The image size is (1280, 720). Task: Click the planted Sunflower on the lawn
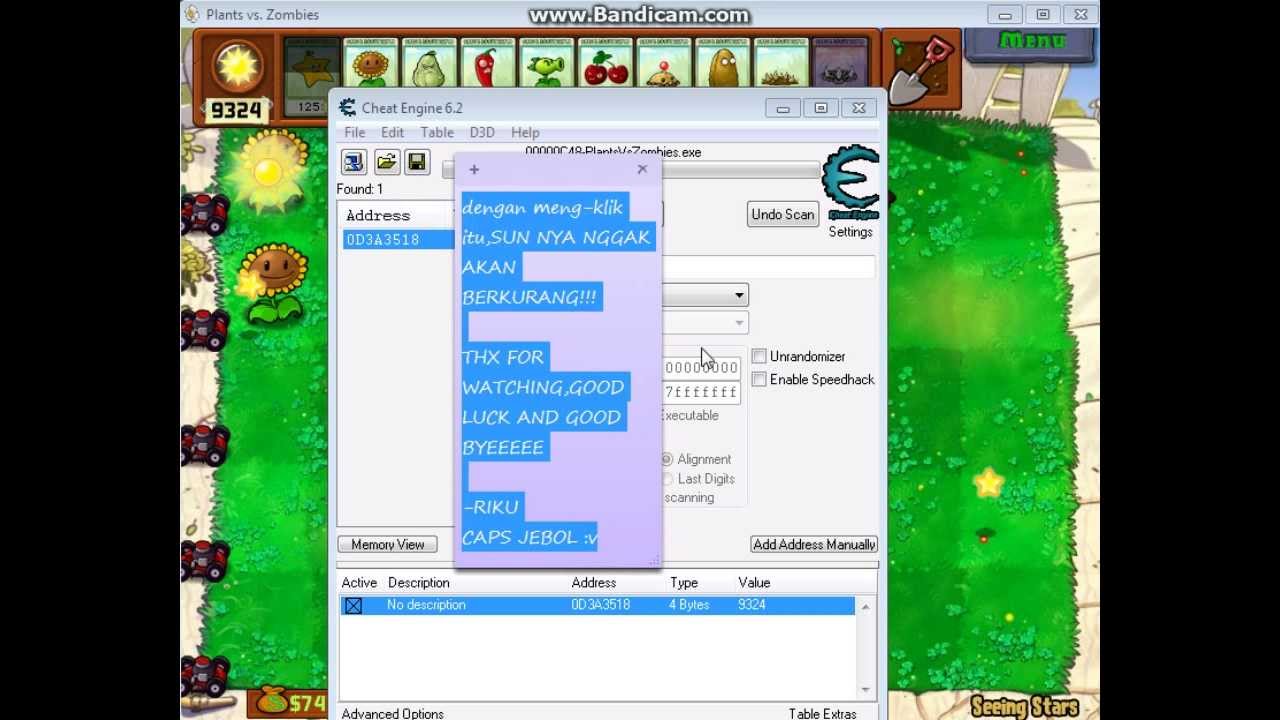tap(274, 283)
